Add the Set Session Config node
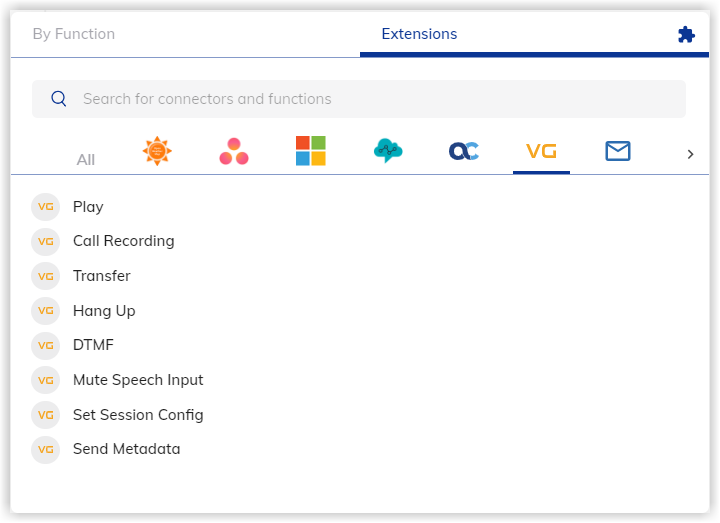 138,415
